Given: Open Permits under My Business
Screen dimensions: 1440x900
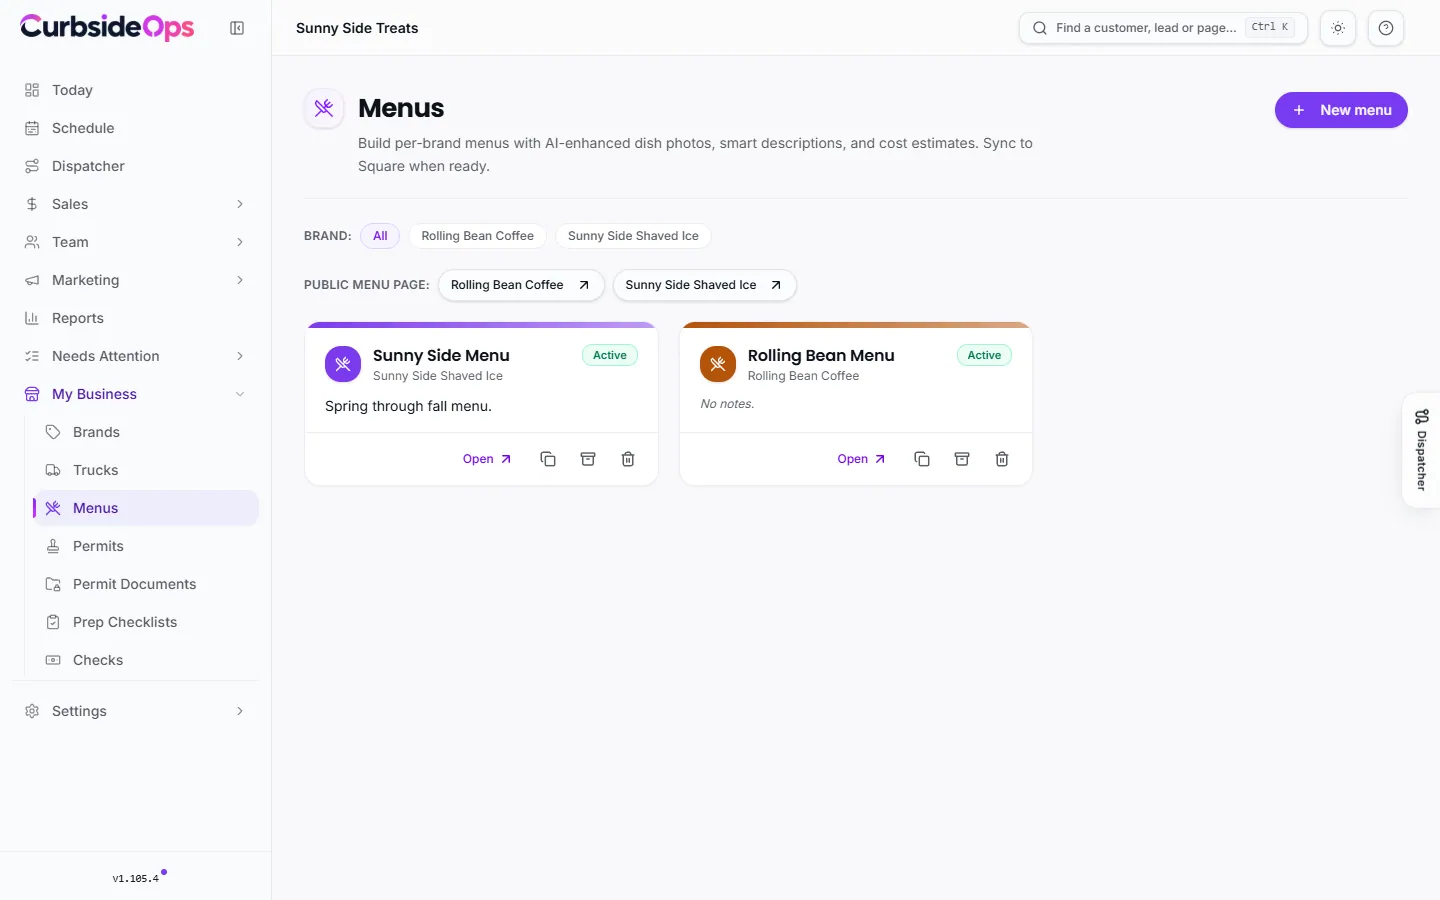Looking at the screenshot, I should pyautogui.click(x=146, y=546).
